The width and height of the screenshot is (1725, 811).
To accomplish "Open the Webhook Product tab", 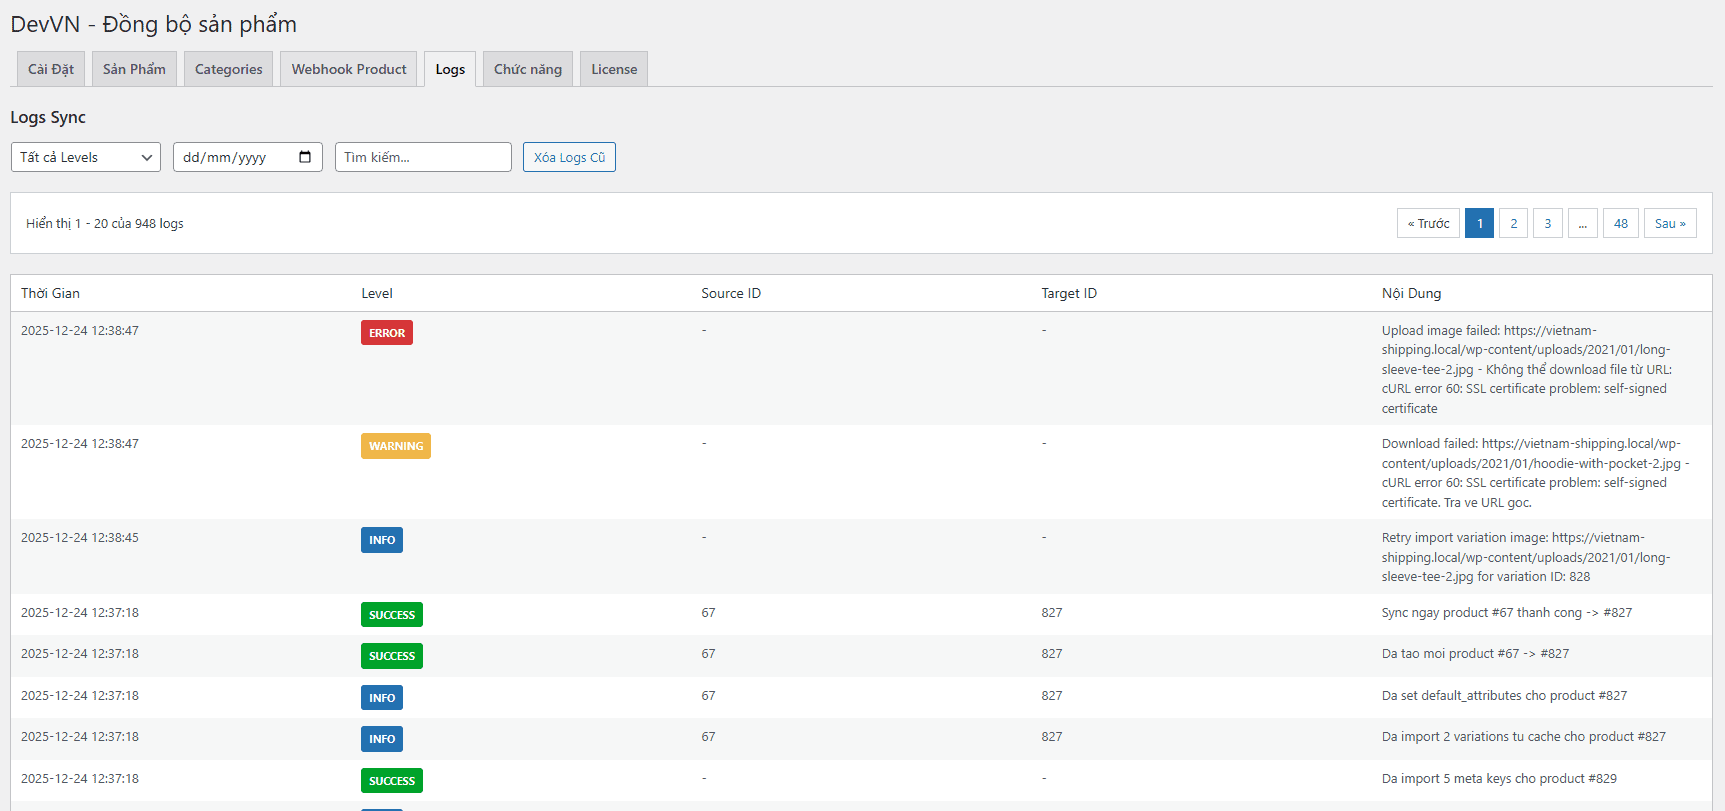I will pos(349,69).
